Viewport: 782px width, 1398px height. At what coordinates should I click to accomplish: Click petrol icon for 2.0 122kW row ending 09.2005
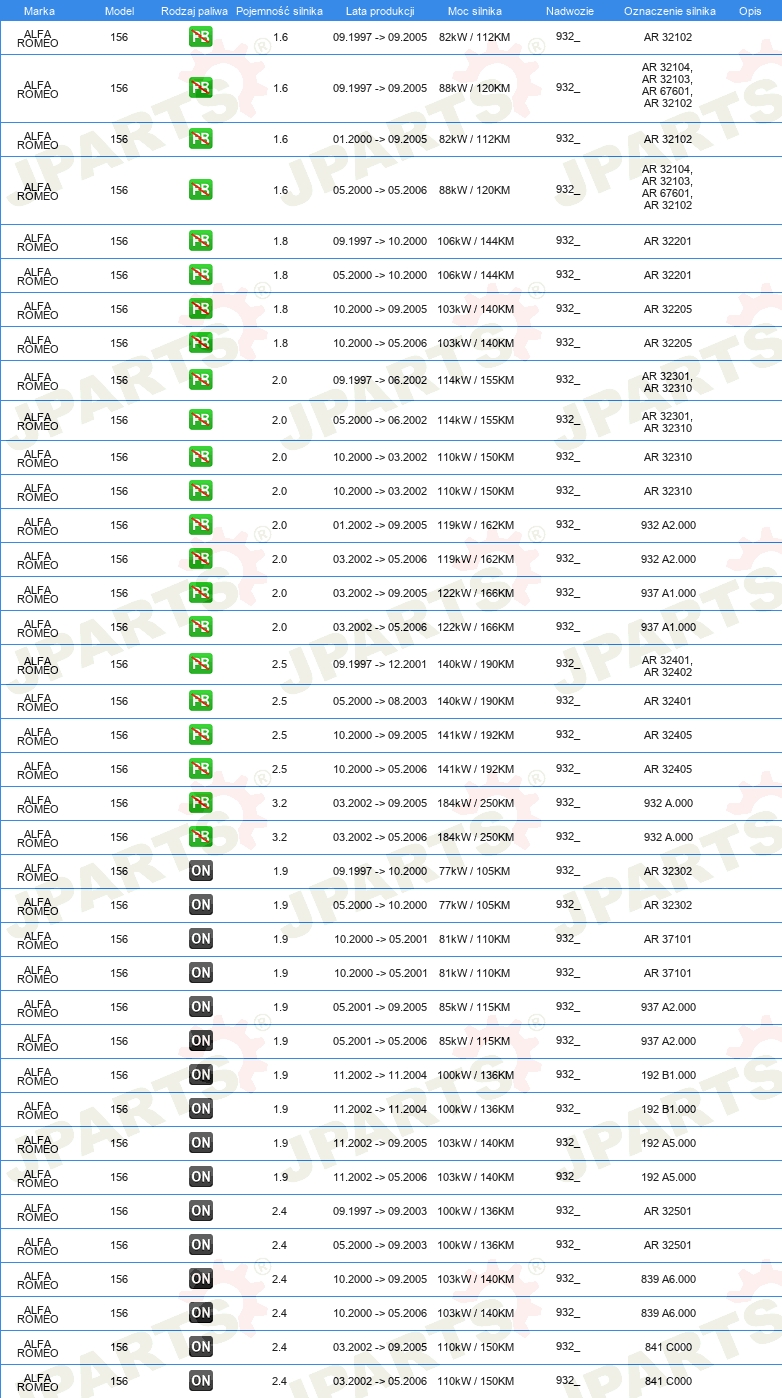200,593
